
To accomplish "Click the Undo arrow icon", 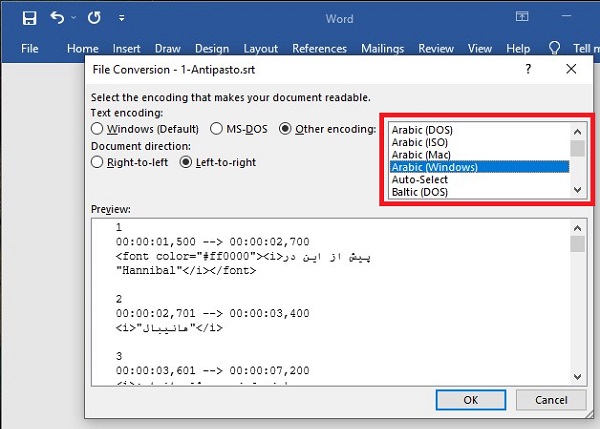I will click(x=57, y=18).
